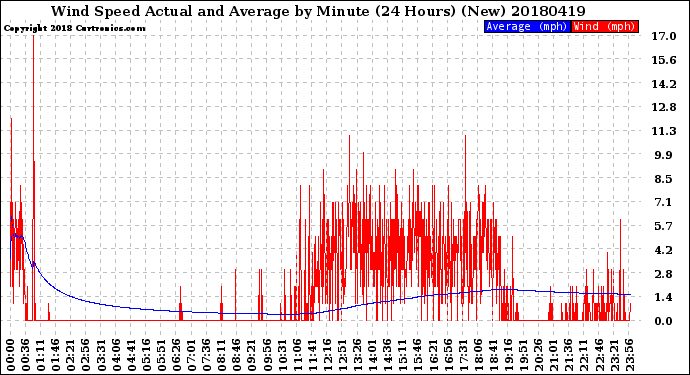Click the 04:06 time axis label
The height and width of the screenshot is (375, 690).
pyautogui.click(x=116, y=355)
